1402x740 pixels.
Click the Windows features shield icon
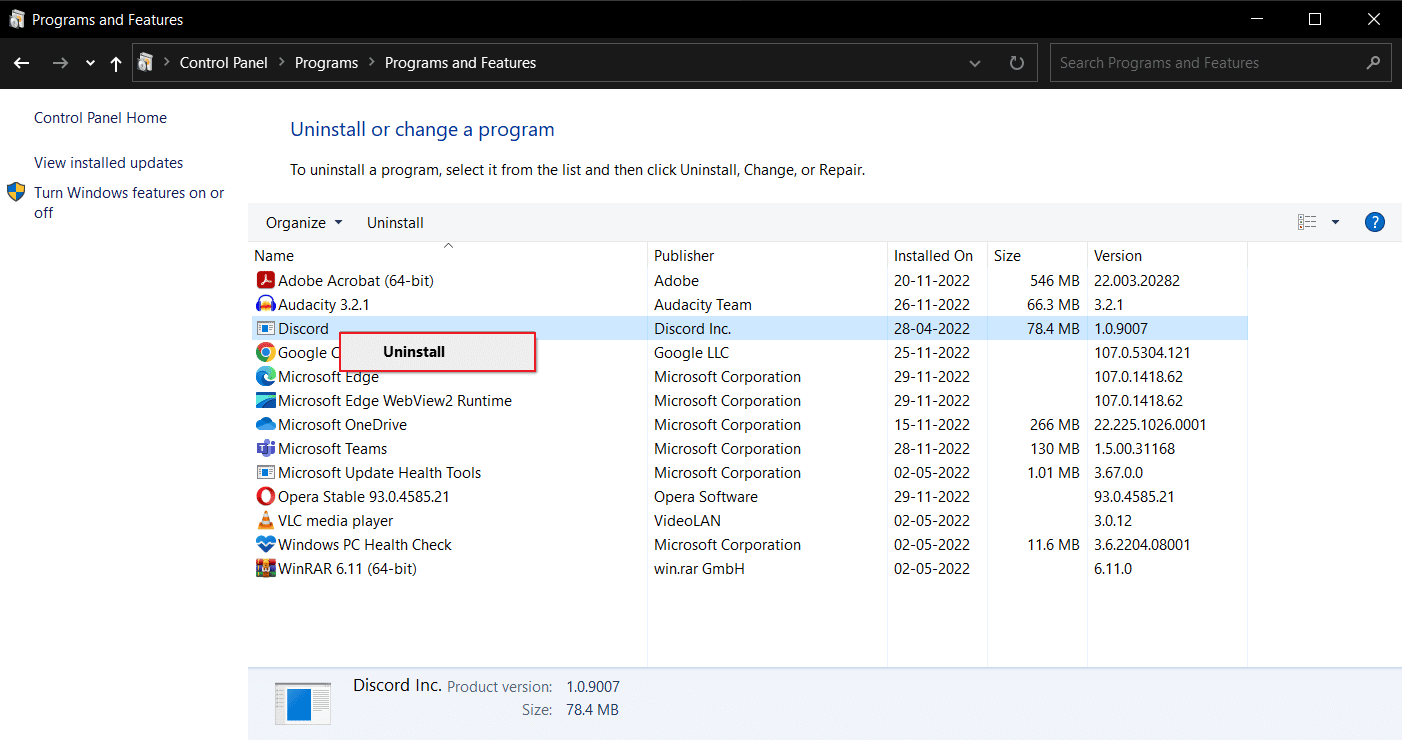(16, 192)
